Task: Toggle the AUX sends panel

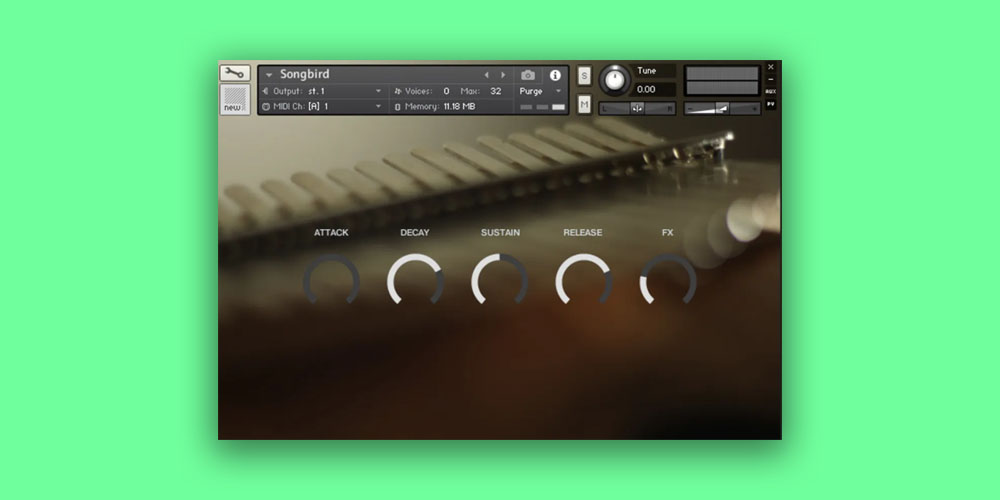Action: pyautogui.click(x=771, y=92)
